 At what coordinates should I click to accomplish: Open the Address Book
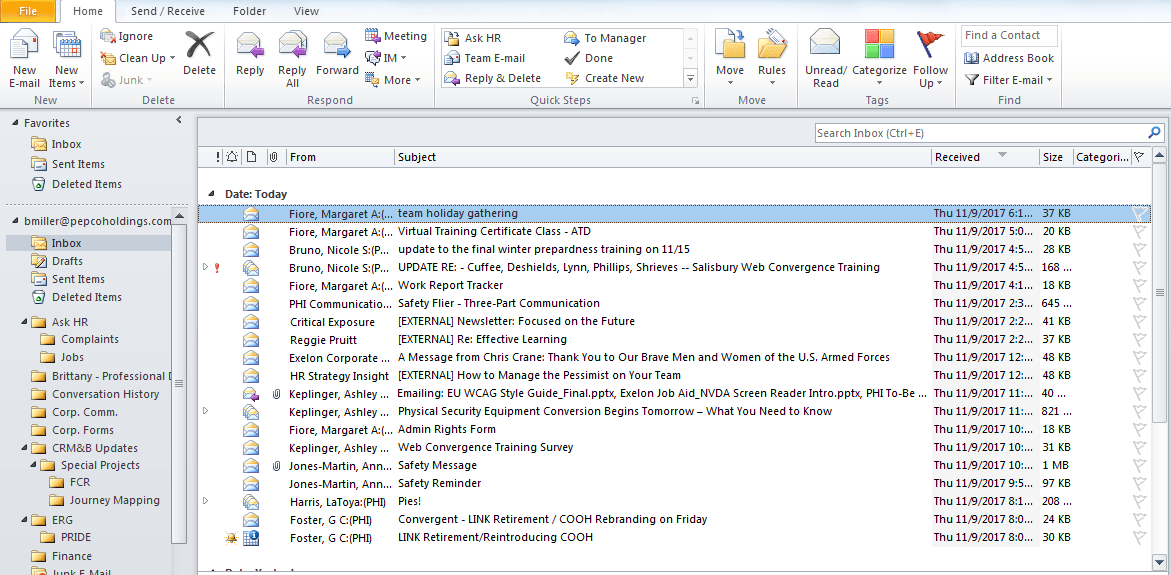pyautogui.click(x=1009, y=58)
